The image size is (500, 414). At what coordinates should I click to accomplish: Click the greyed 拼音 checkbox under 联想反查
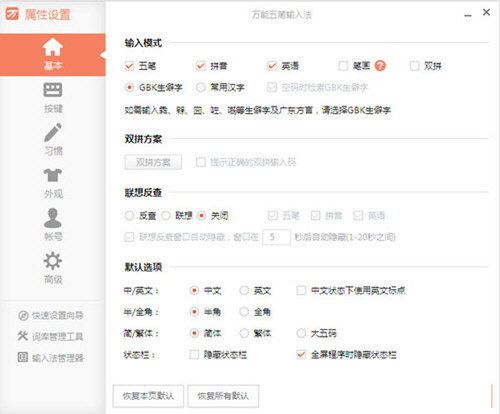tap(315, 216)
